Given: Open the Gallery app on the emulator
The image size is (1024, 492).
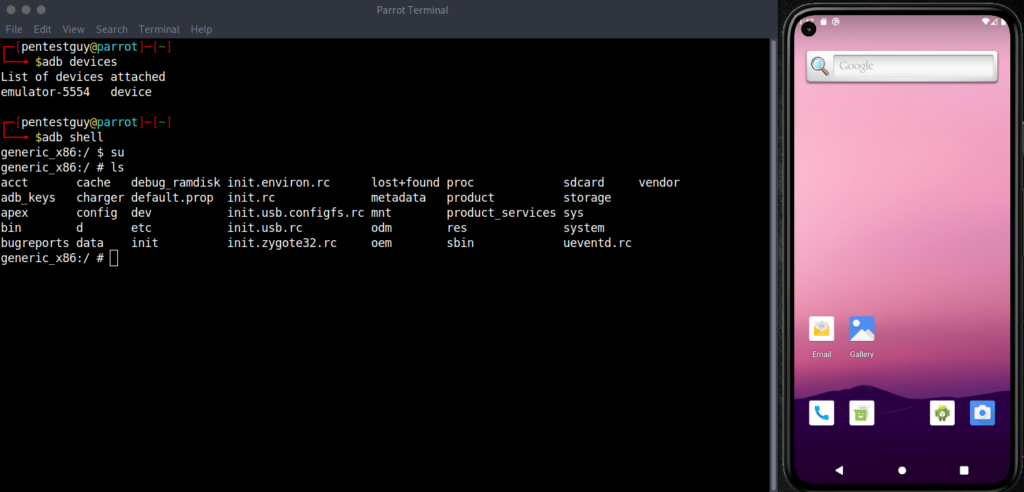Looking at the screenshot, I should (861, 329).
